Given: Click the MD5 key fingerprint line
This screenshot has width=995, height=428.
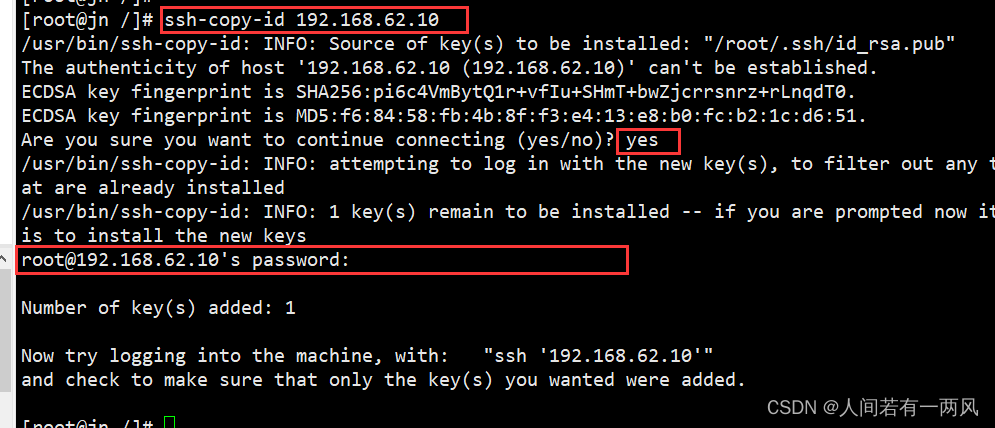Looking at the screenshot, I should coord(444,117).
